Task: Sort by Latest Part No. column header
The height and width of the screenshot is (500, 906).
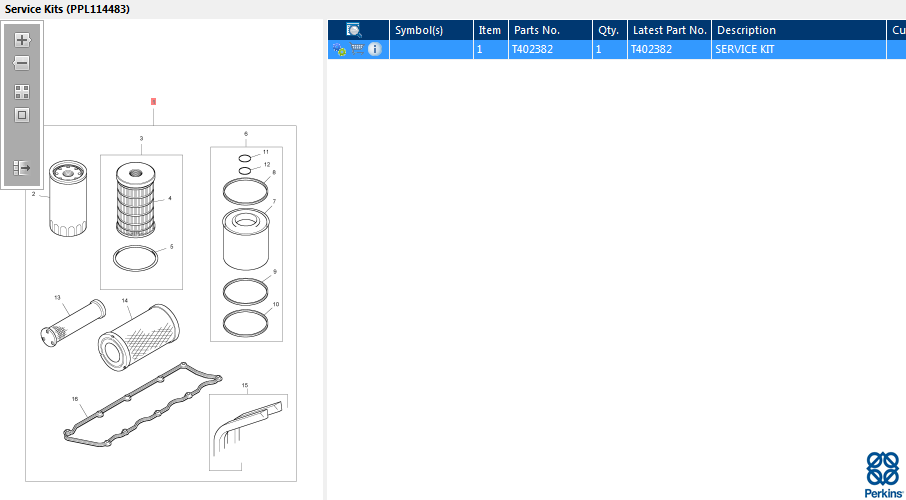Action: (x=670, y=30)
